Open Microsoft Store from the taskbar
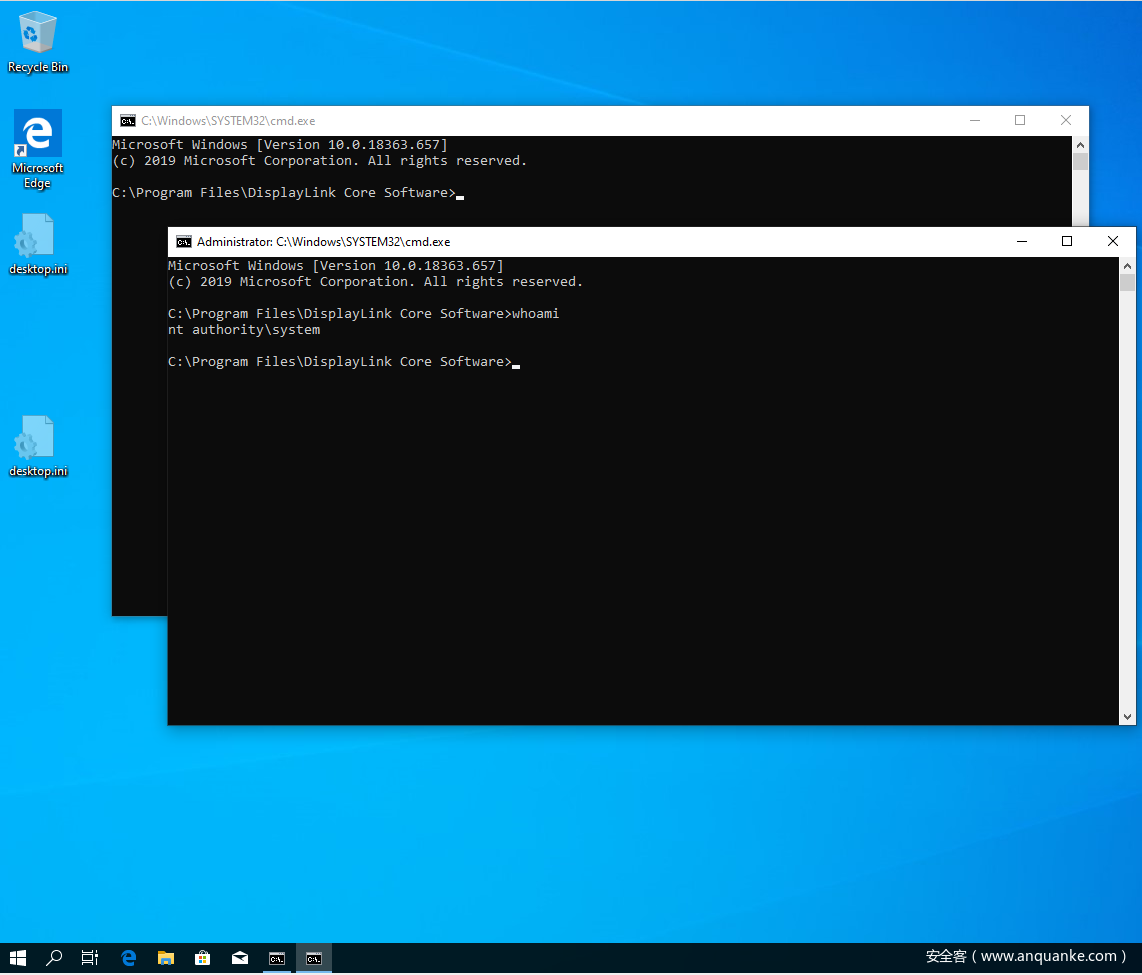Screen dimensions: 1142x975 tap(202, 957)
